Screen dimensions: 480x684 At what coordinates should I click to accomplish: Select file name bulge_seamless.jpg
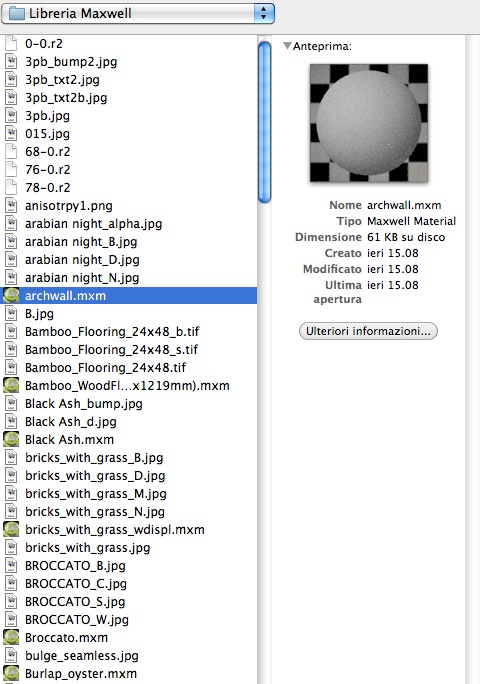pos(82,656)
